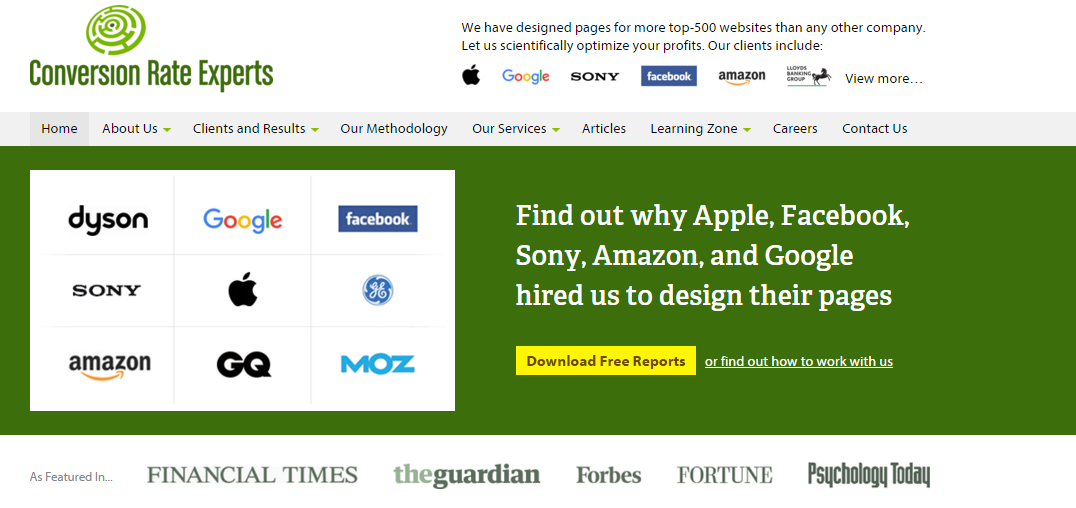The width and height of the screenshot is (1076, 508).
Task: Click the MOZ logo in client grid
Action: coord(377,364)
